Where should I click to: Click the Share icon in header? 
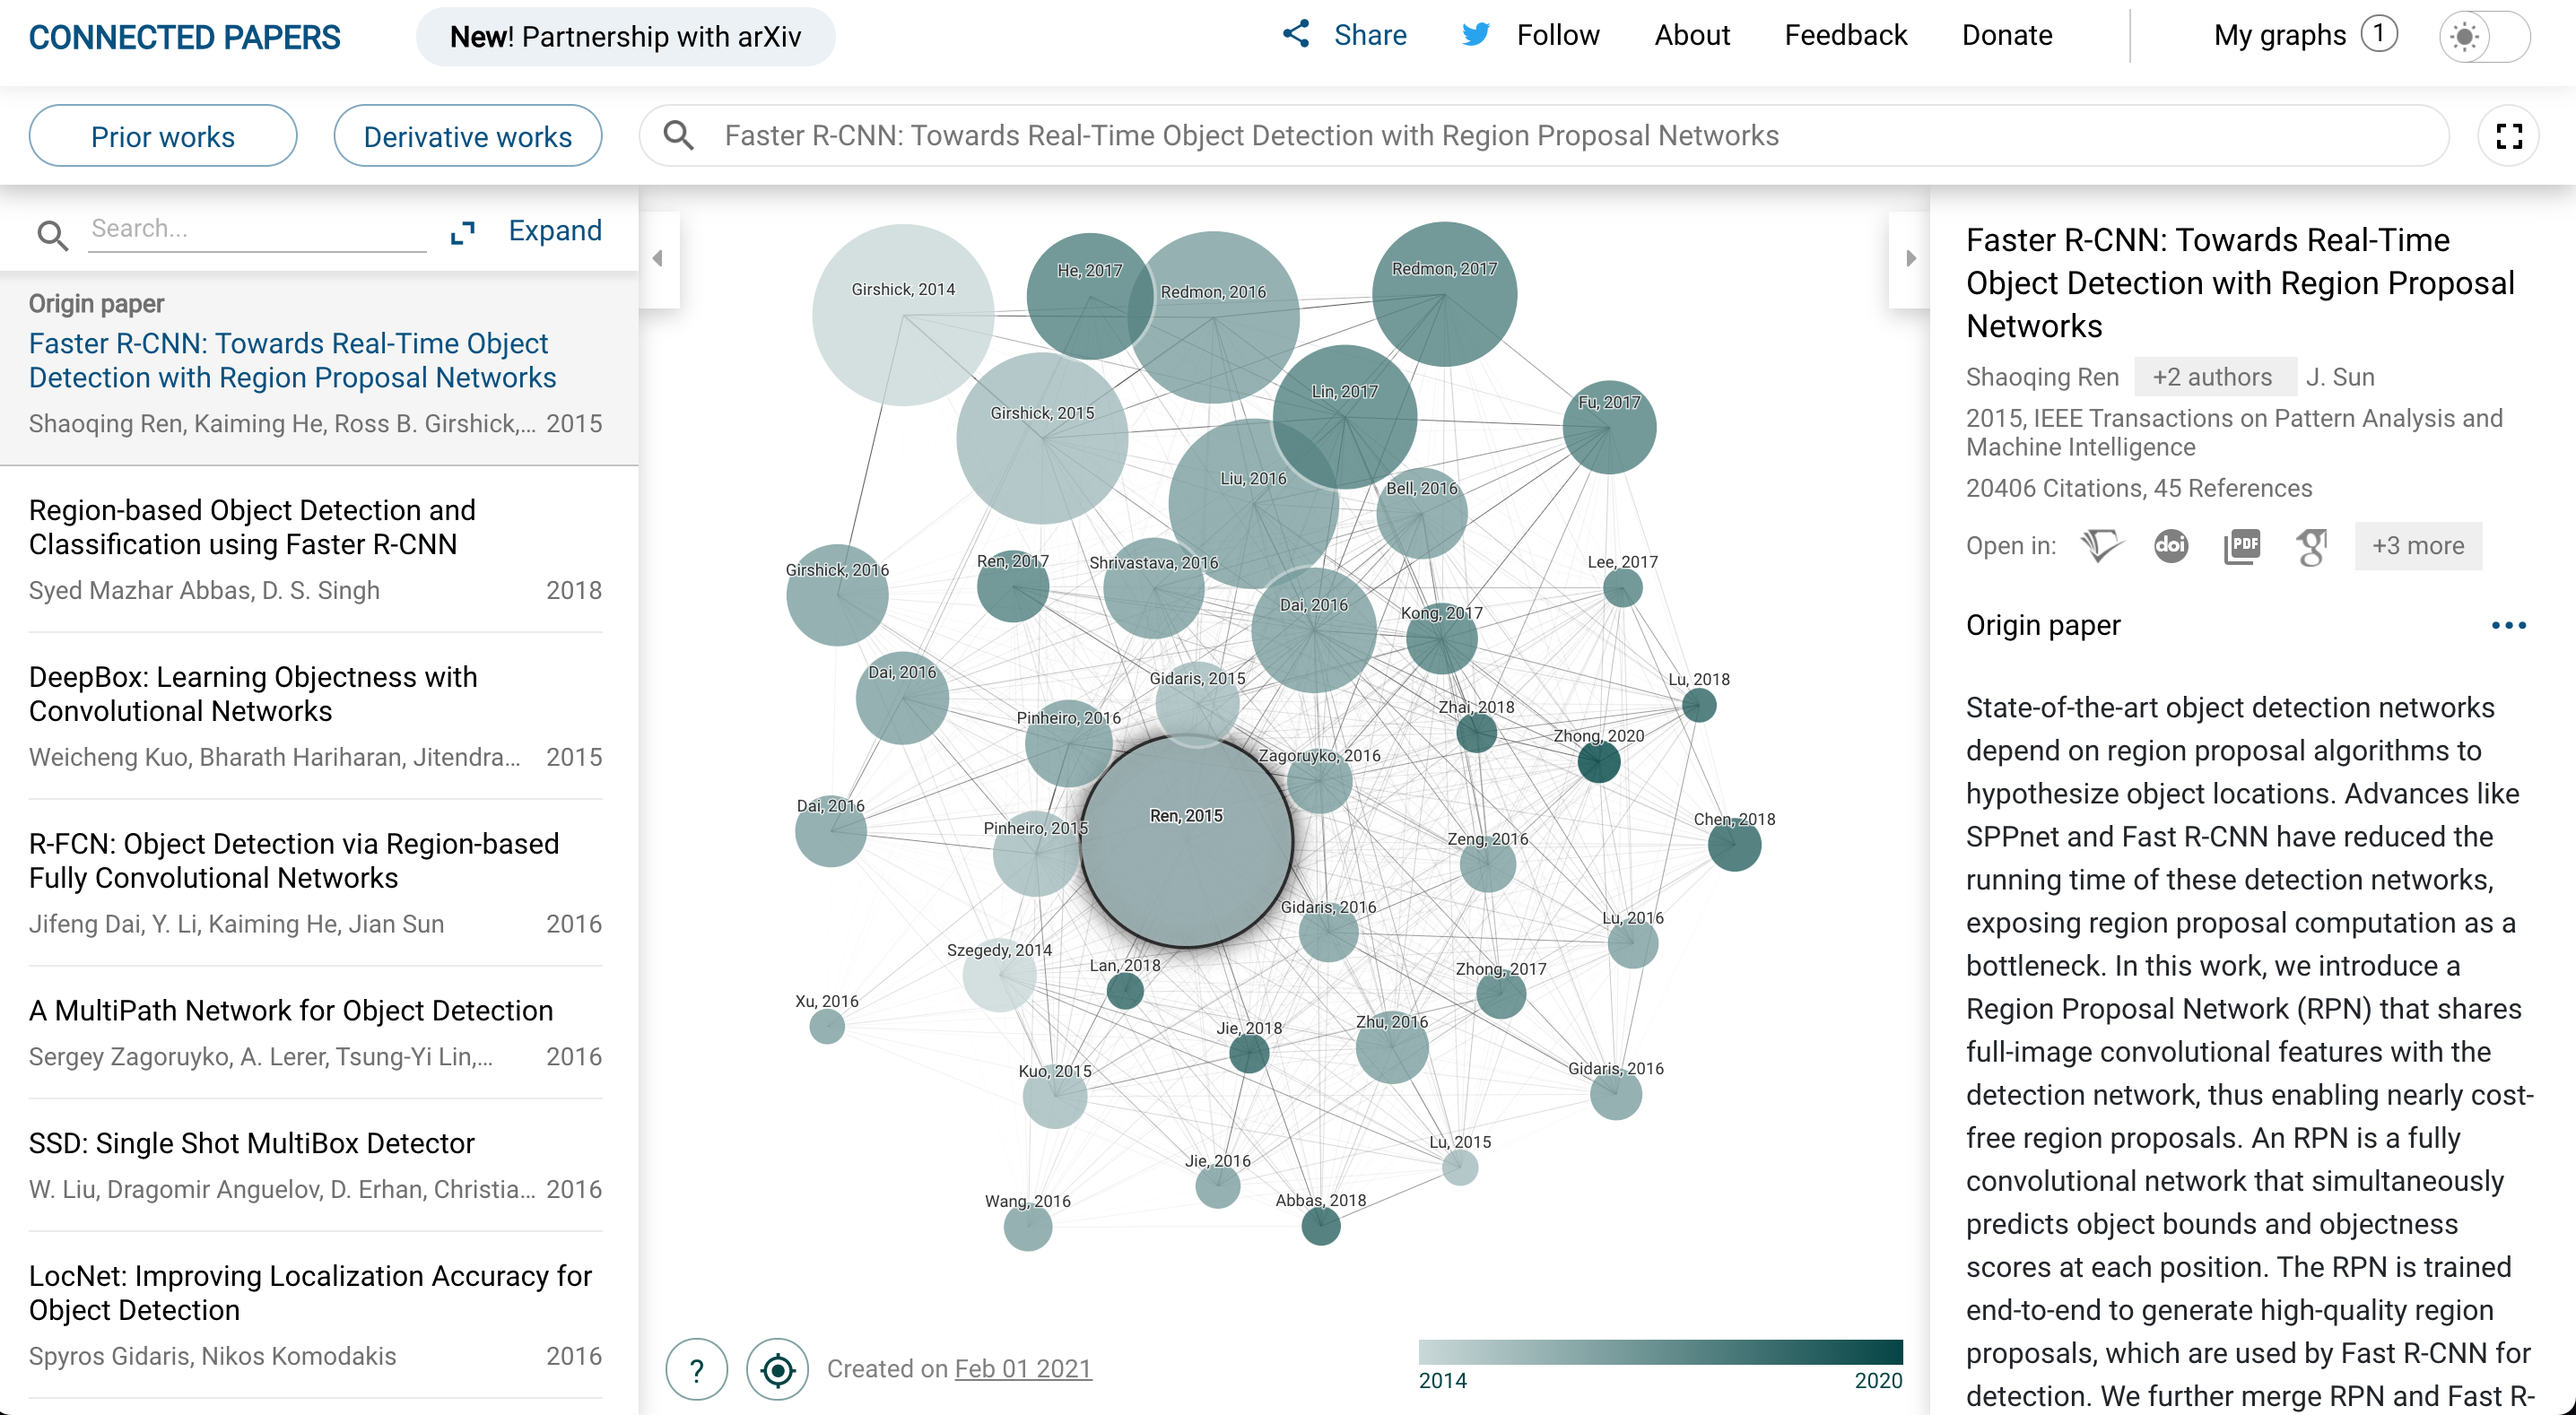coord(1296,34)
